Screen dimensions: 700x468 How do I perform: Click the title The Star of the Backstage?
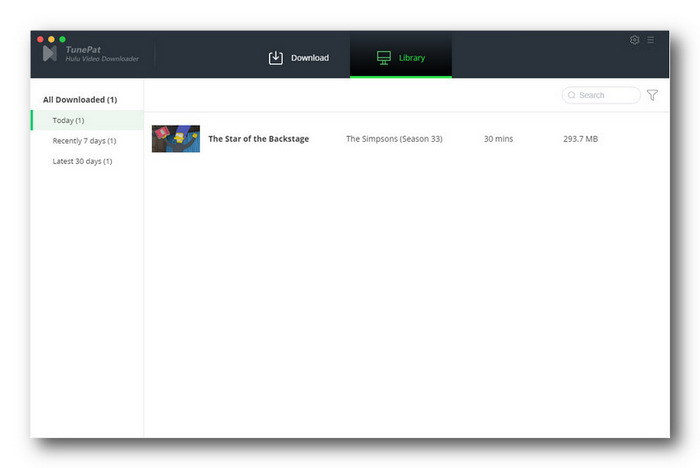click(258, 139)
